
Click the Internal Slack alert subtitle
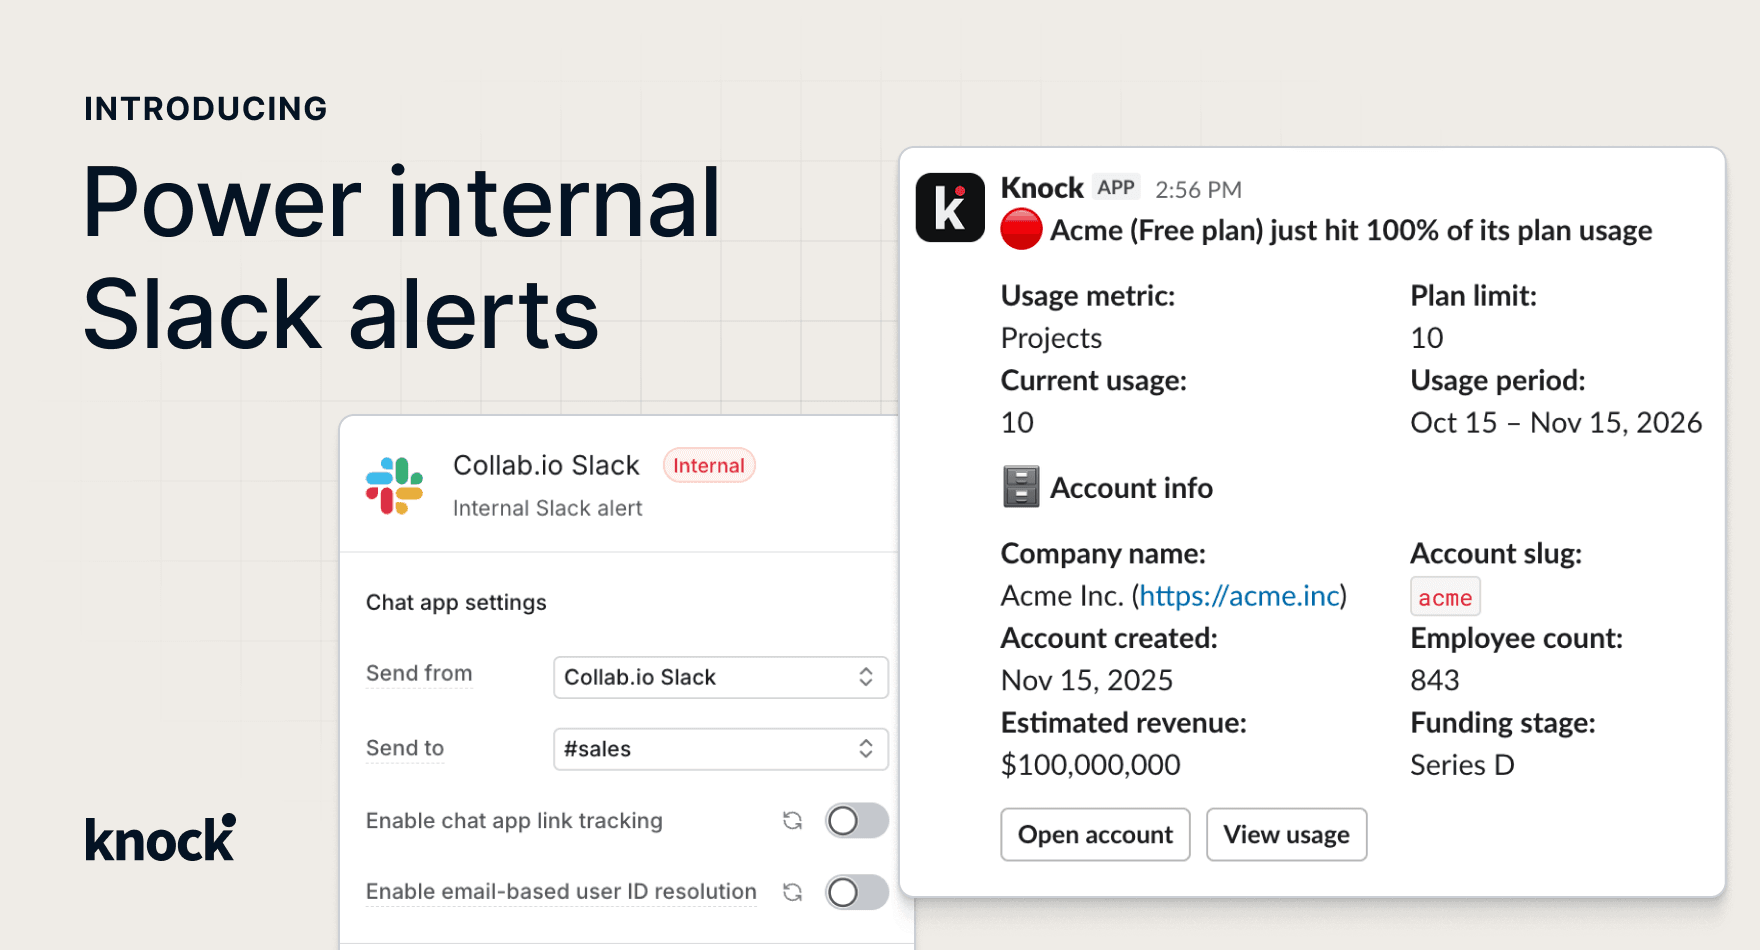547,508
